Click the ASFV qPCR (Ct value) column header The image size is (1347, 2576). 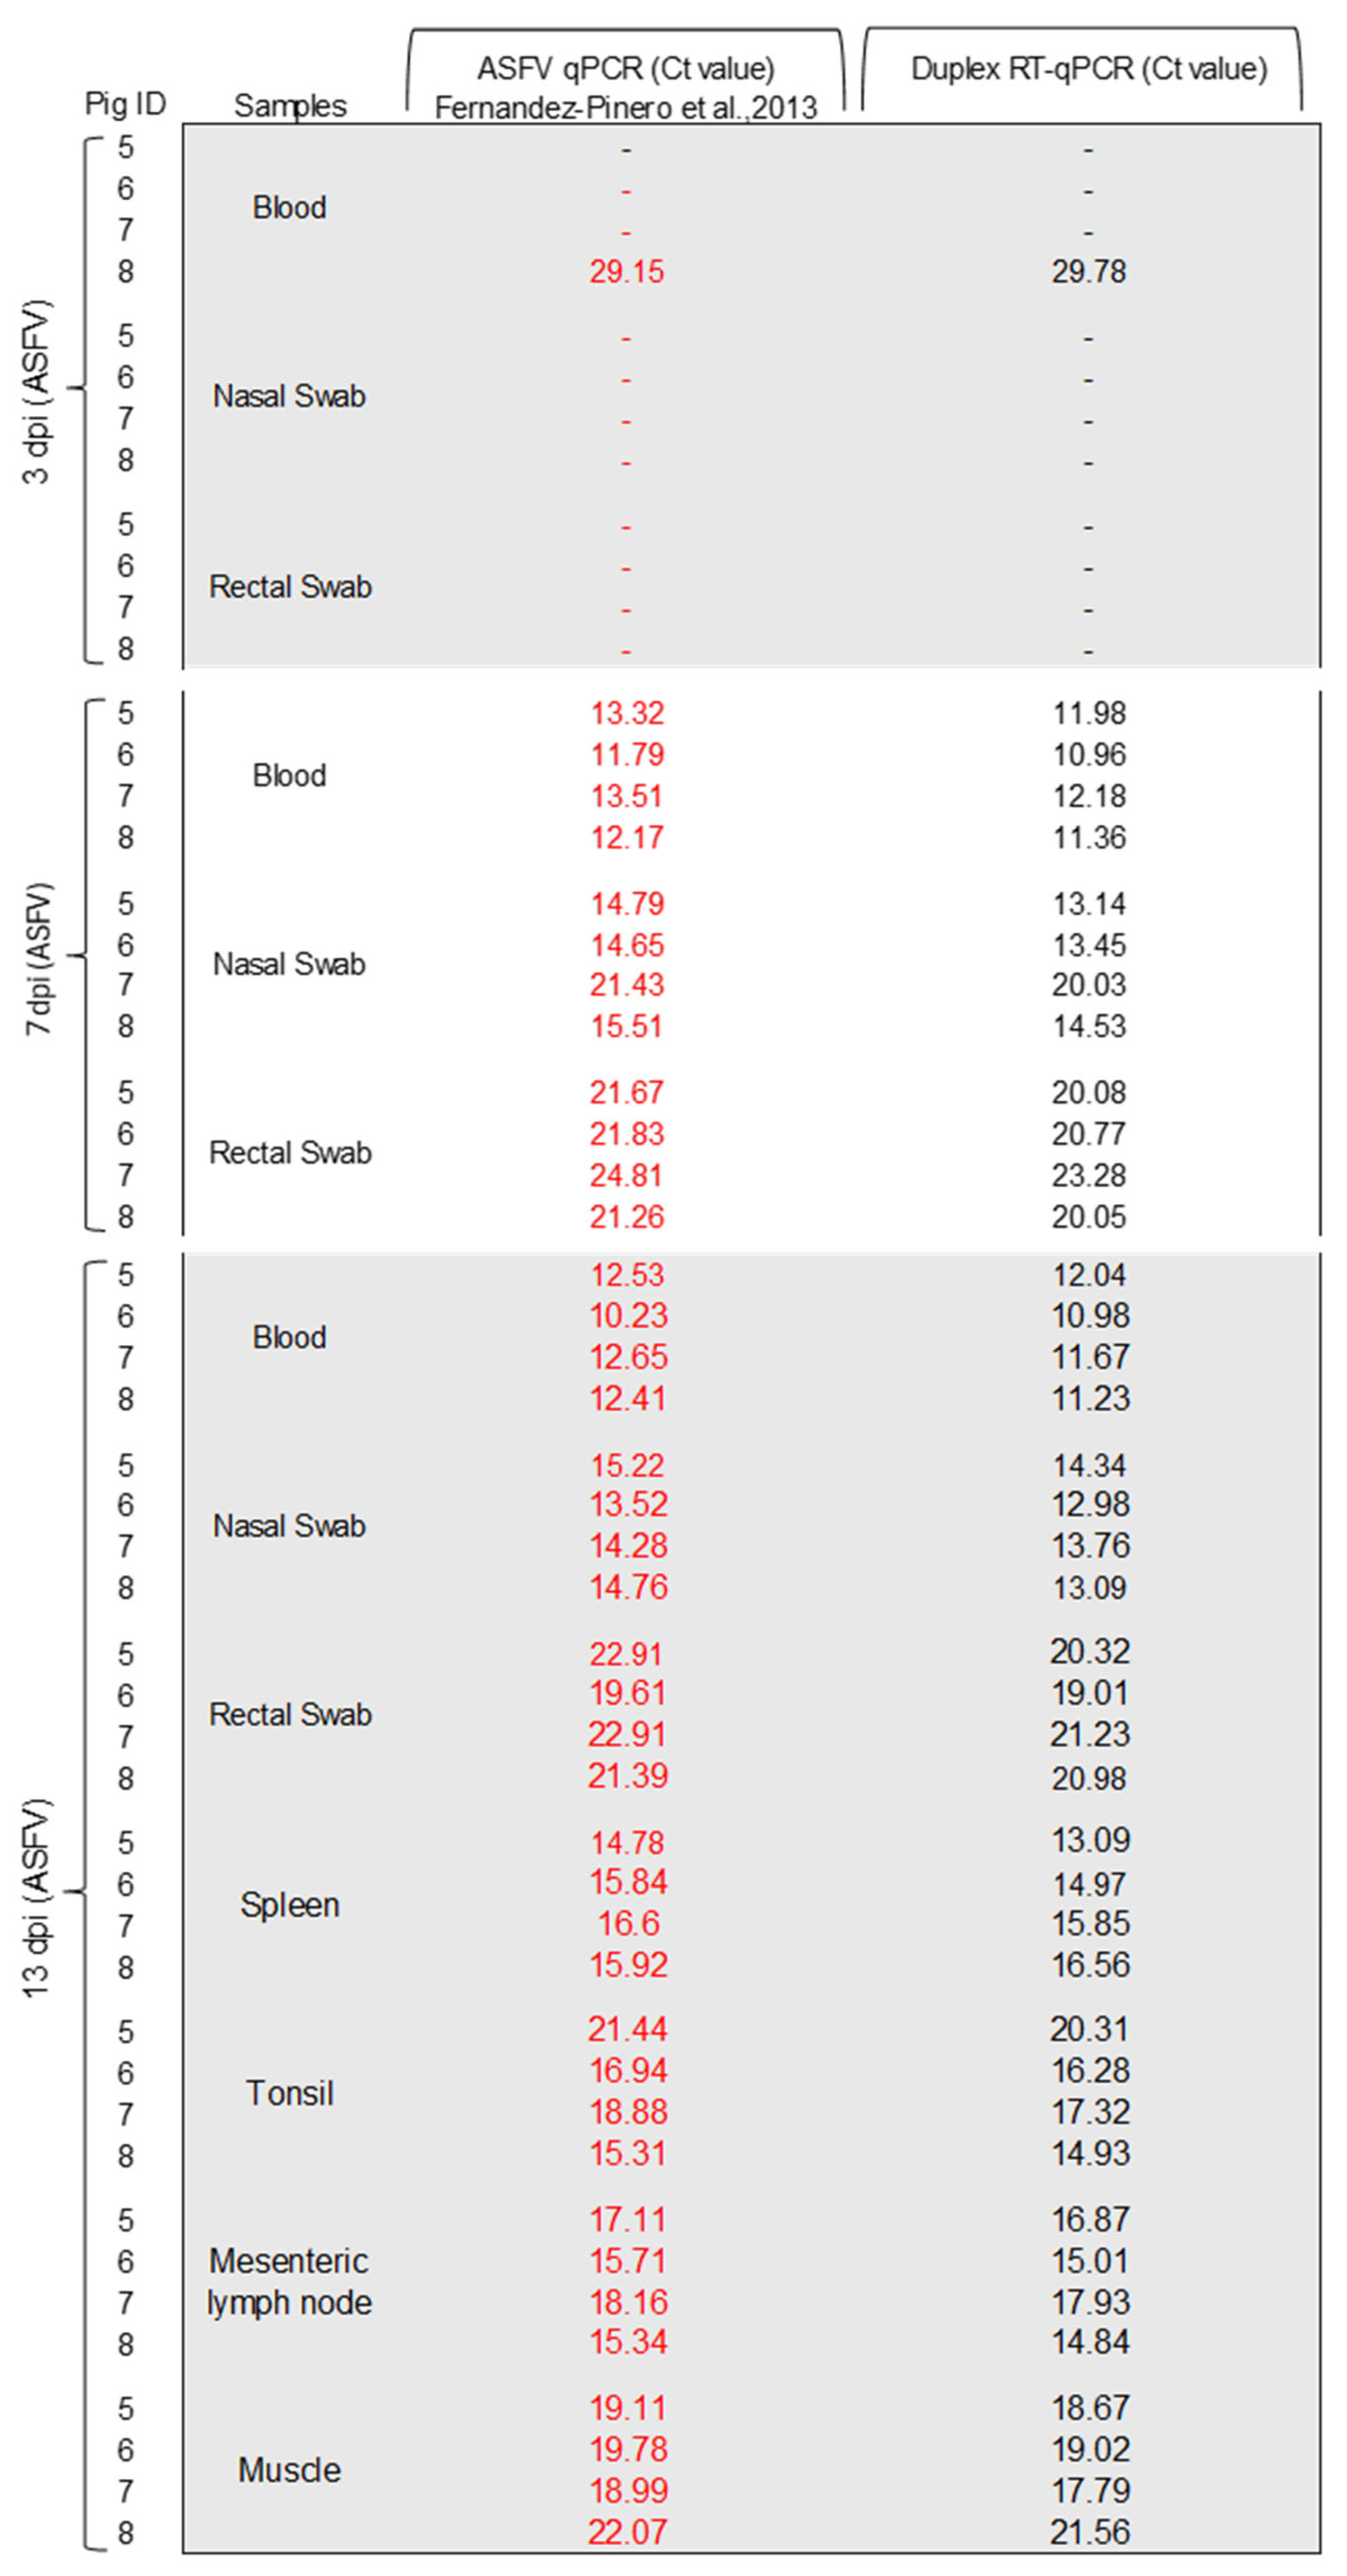(626, 69)
